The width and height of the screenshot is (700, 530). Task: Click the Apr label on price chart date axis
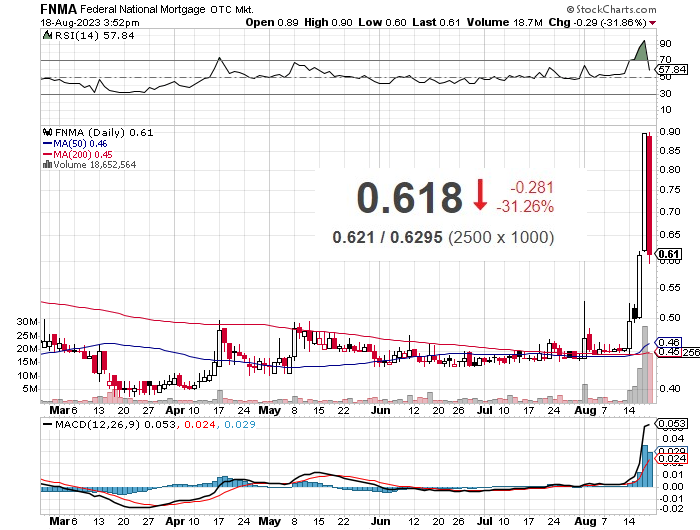coord(175,410)
